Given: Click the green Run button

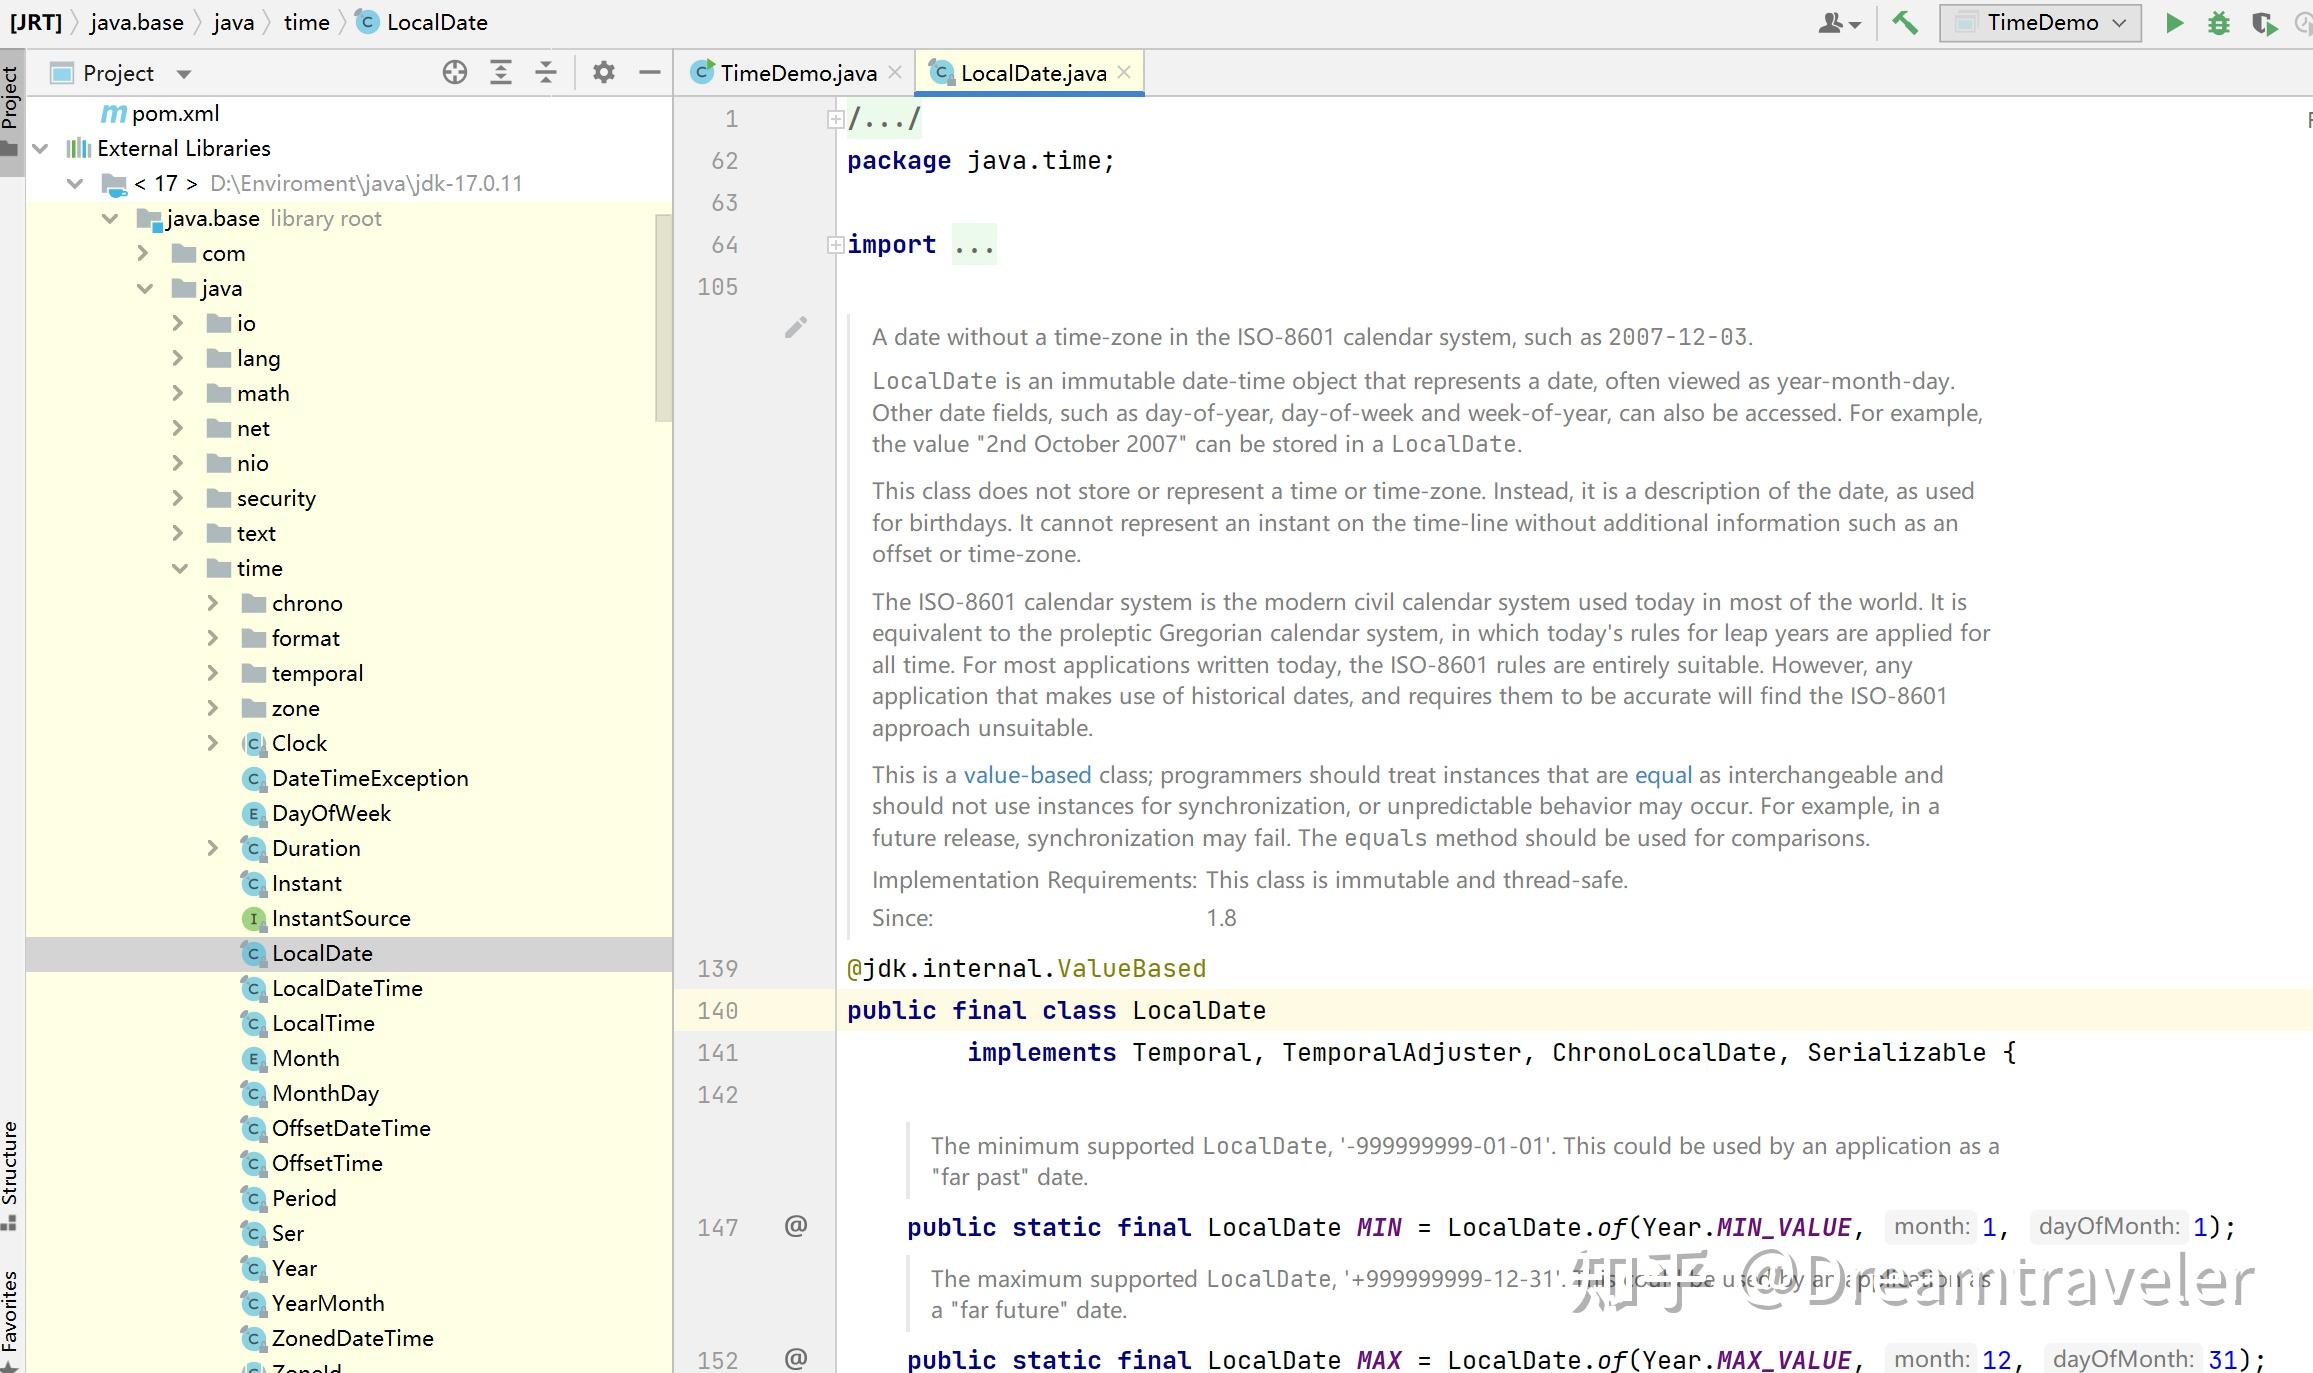Looking at the screenshot, I should [2174, 23].
